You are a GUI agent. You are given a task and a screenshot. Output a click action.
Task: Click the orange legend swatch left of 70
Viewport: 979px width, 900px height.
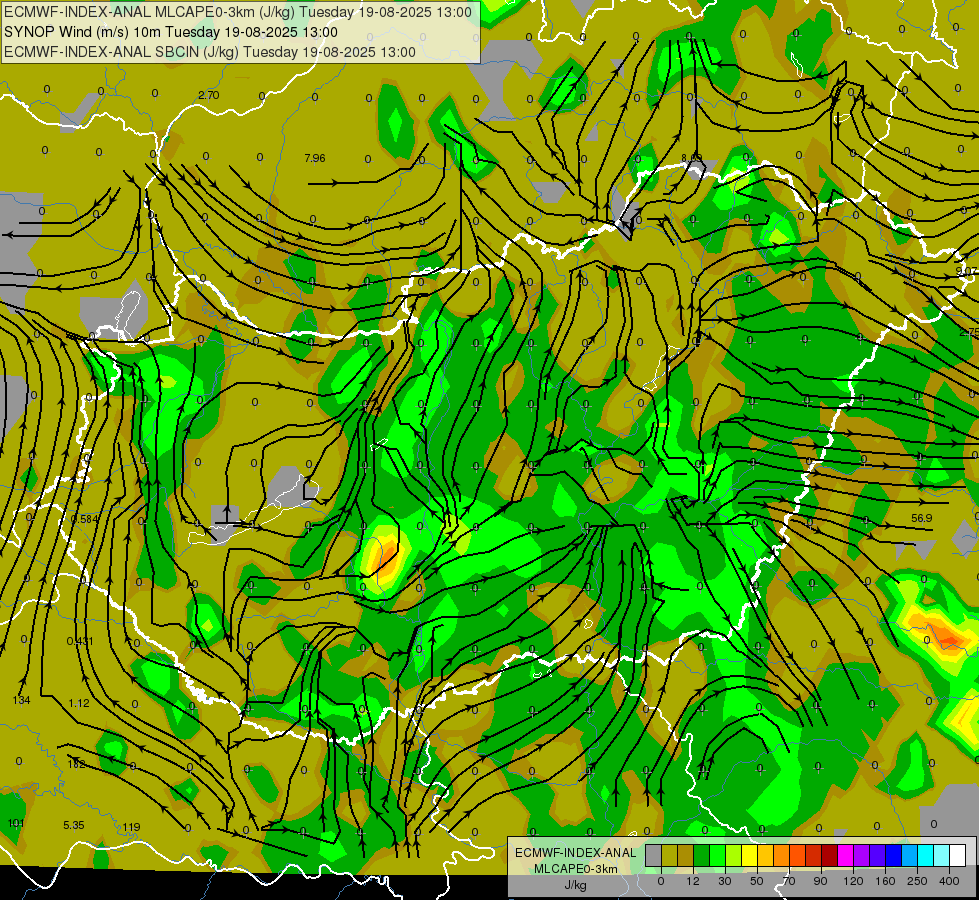coord(782,855)
